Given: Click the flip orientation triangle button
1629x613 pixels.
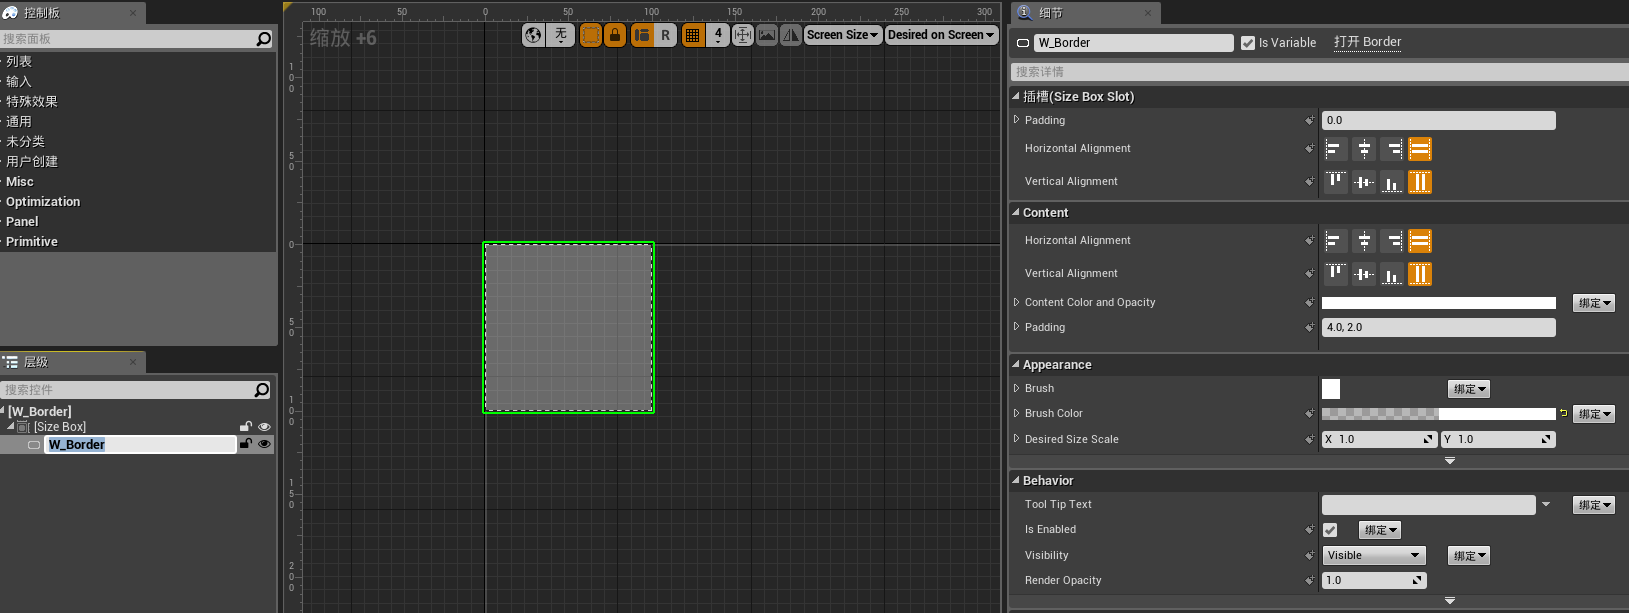Looking at the screenshot, I should [791, 35].
